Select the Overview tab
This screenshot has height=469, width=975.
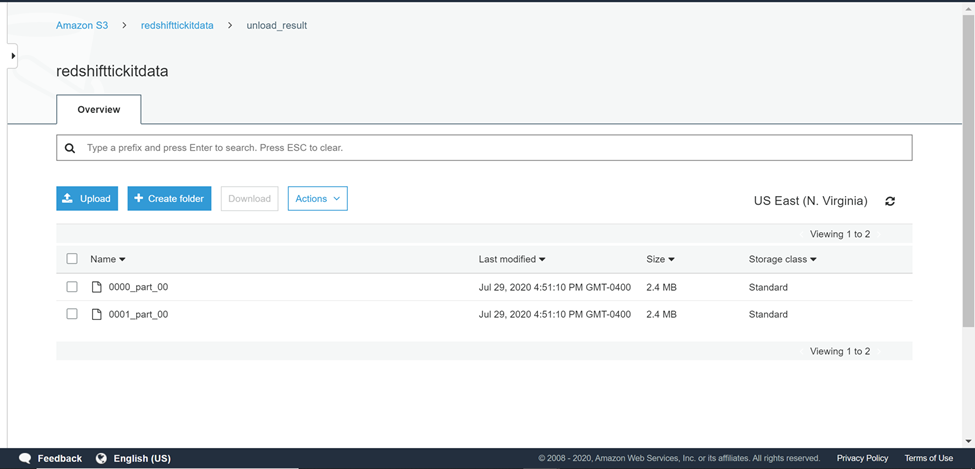99,109
